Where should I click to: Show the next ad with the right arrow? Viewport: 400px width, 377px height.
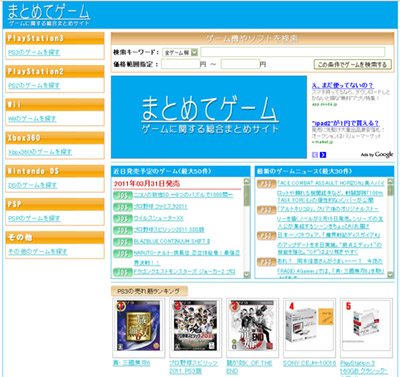tap(323, 155)
